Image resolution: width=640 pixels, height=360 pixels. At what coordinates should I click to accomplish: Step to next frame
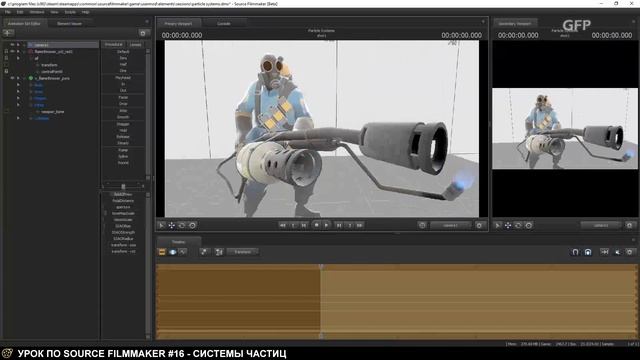pos(339,225)
